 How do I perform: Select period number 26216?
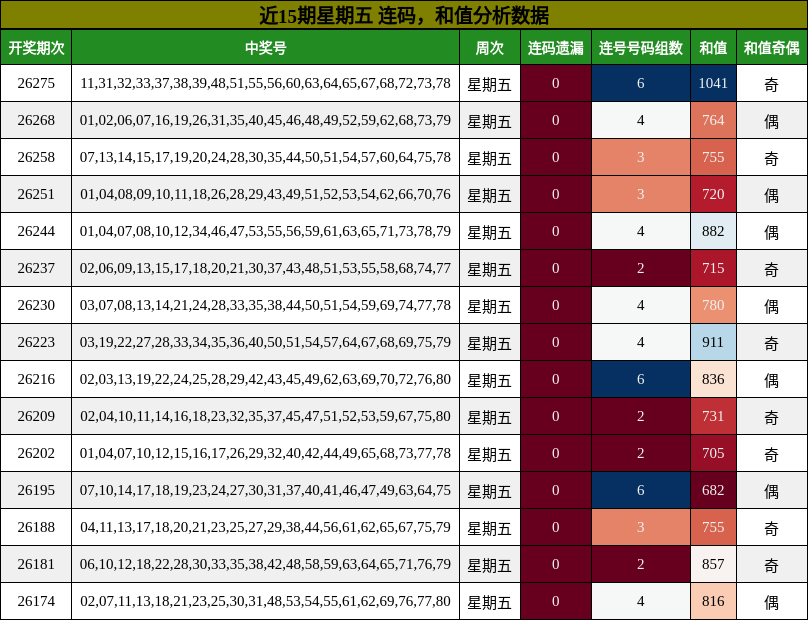pos(36,379)
